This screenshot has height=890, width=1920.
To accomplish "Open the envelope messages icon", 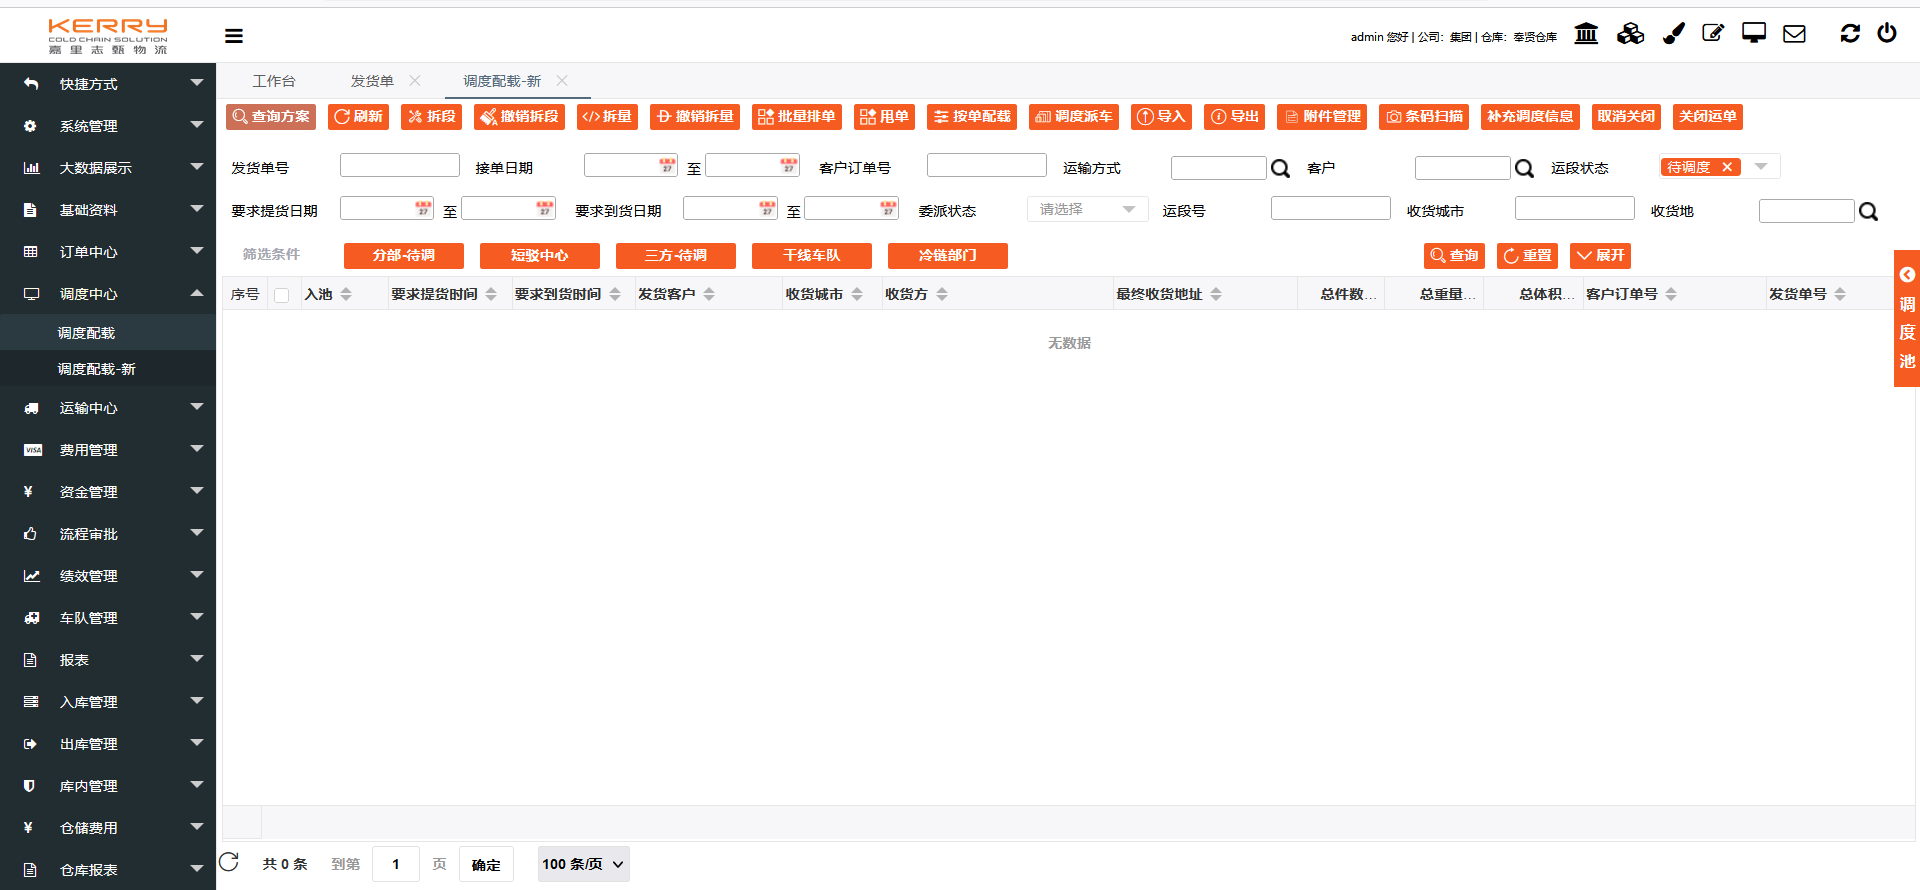I will pos(1795,34).
